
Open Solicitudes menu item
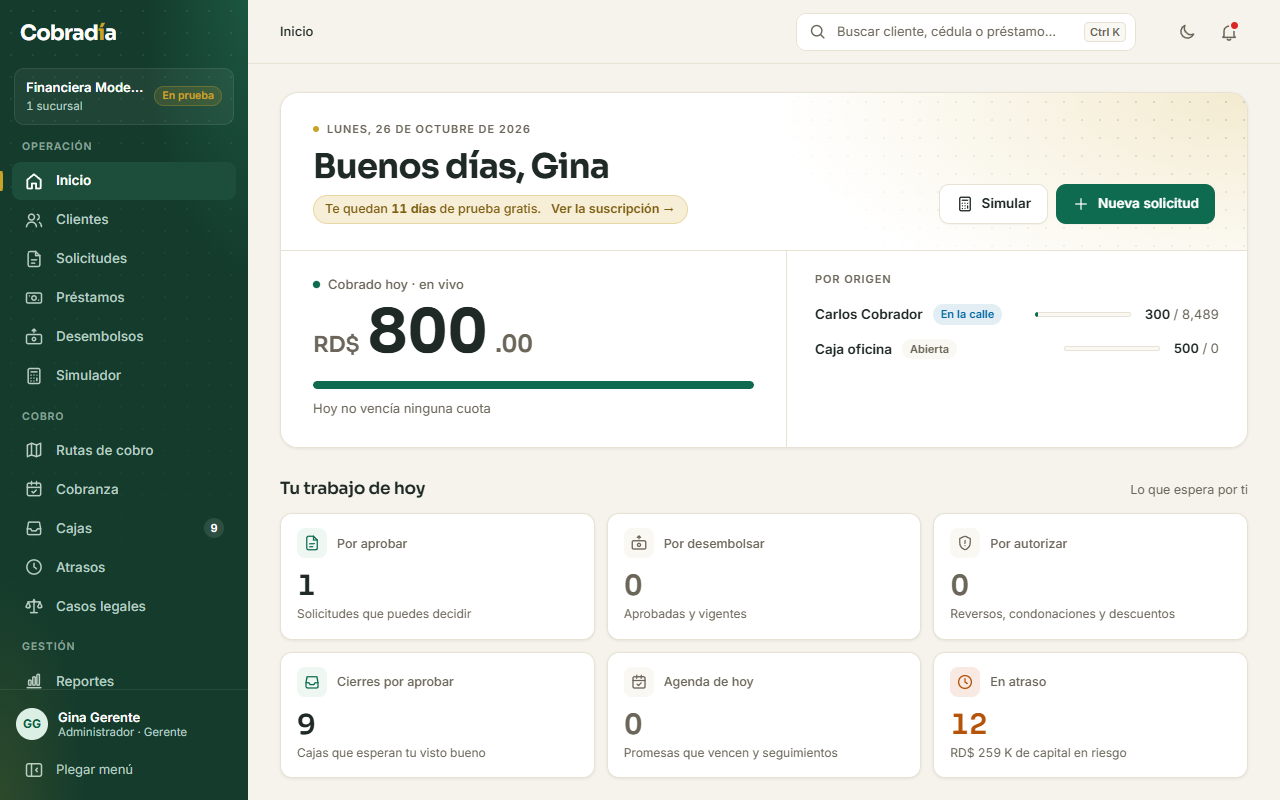(x=124, y=259)
